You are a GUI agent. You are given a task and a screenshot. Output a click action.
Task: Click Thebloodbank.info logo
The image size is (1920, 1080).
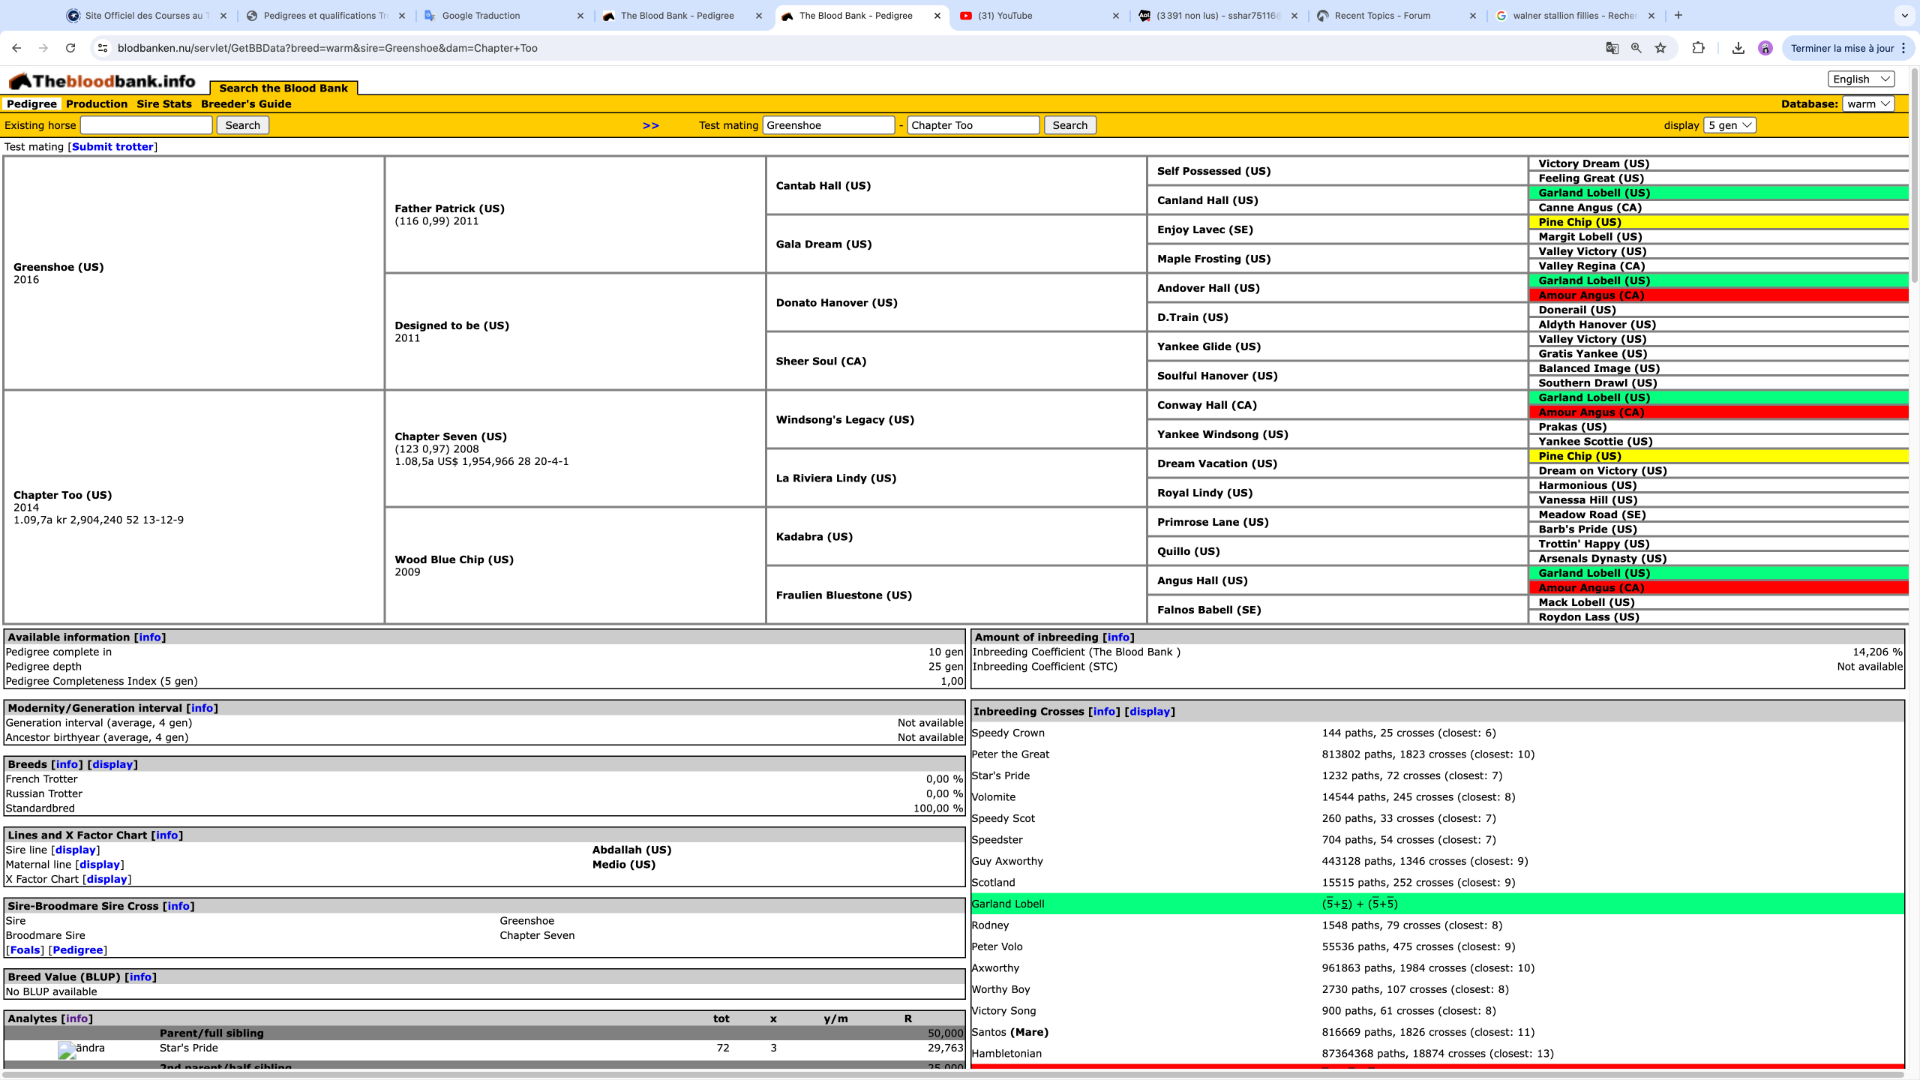[102, 81]
